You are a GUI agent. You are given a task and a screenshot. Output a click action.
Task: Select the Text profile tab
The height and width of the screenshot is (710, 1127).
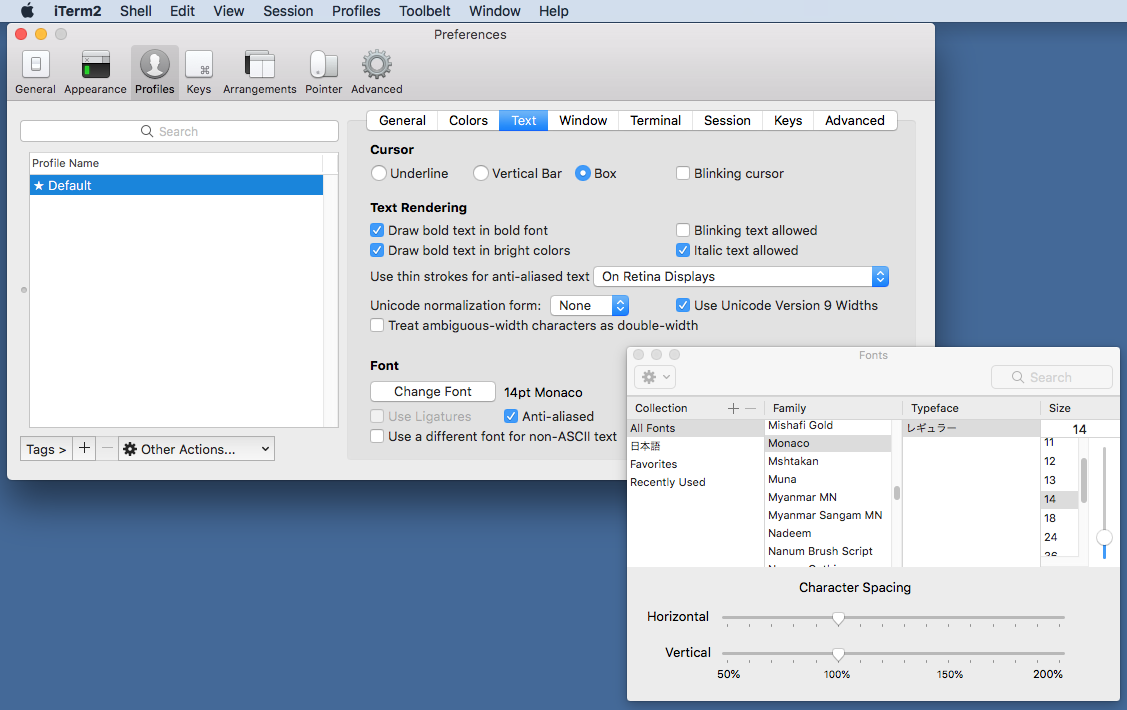click(x=523, y=121)
